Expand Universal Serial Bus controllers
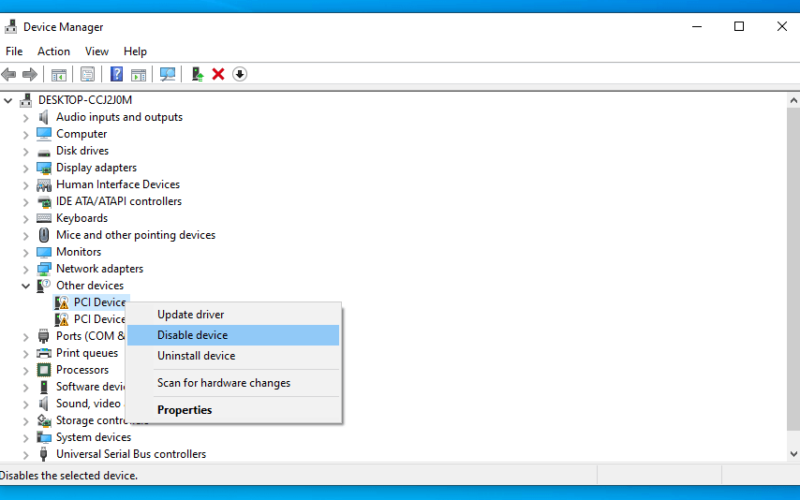Screen dimensions: 800x500 pyautogui.click(x=26, y=455)
